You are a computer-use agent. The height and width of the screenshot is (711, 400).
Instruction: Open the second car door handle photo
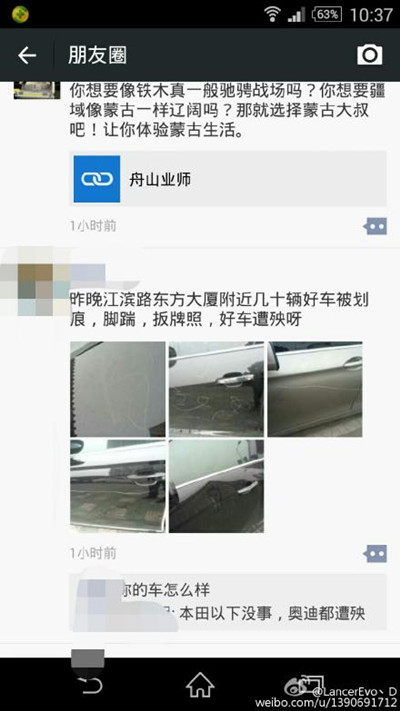point(216,389)
